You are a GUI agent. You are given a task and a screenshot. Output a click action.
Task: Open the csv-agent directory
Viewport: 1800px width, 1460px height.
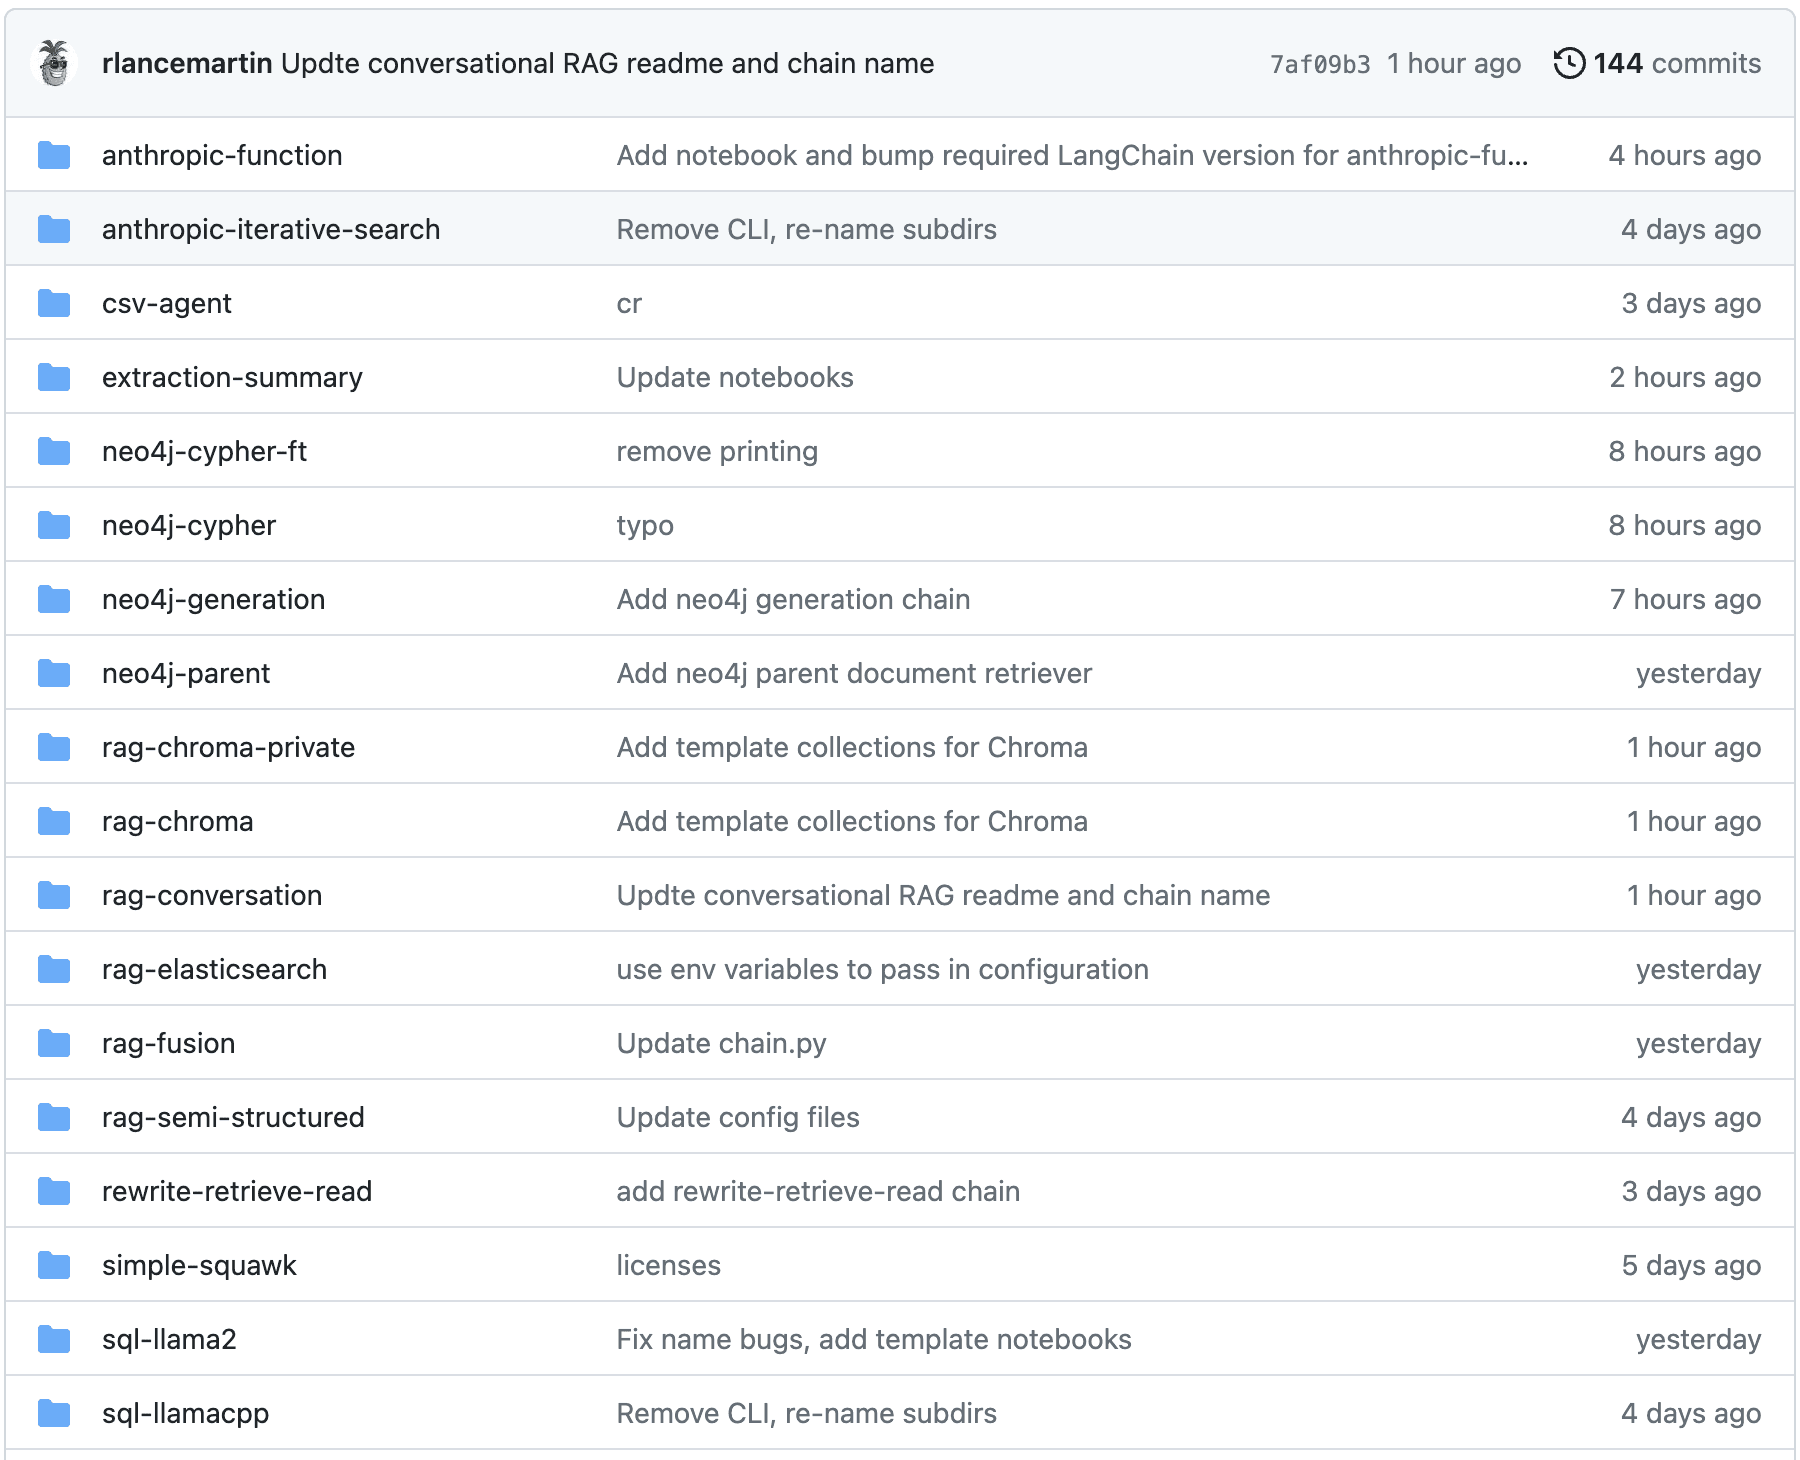167,303
